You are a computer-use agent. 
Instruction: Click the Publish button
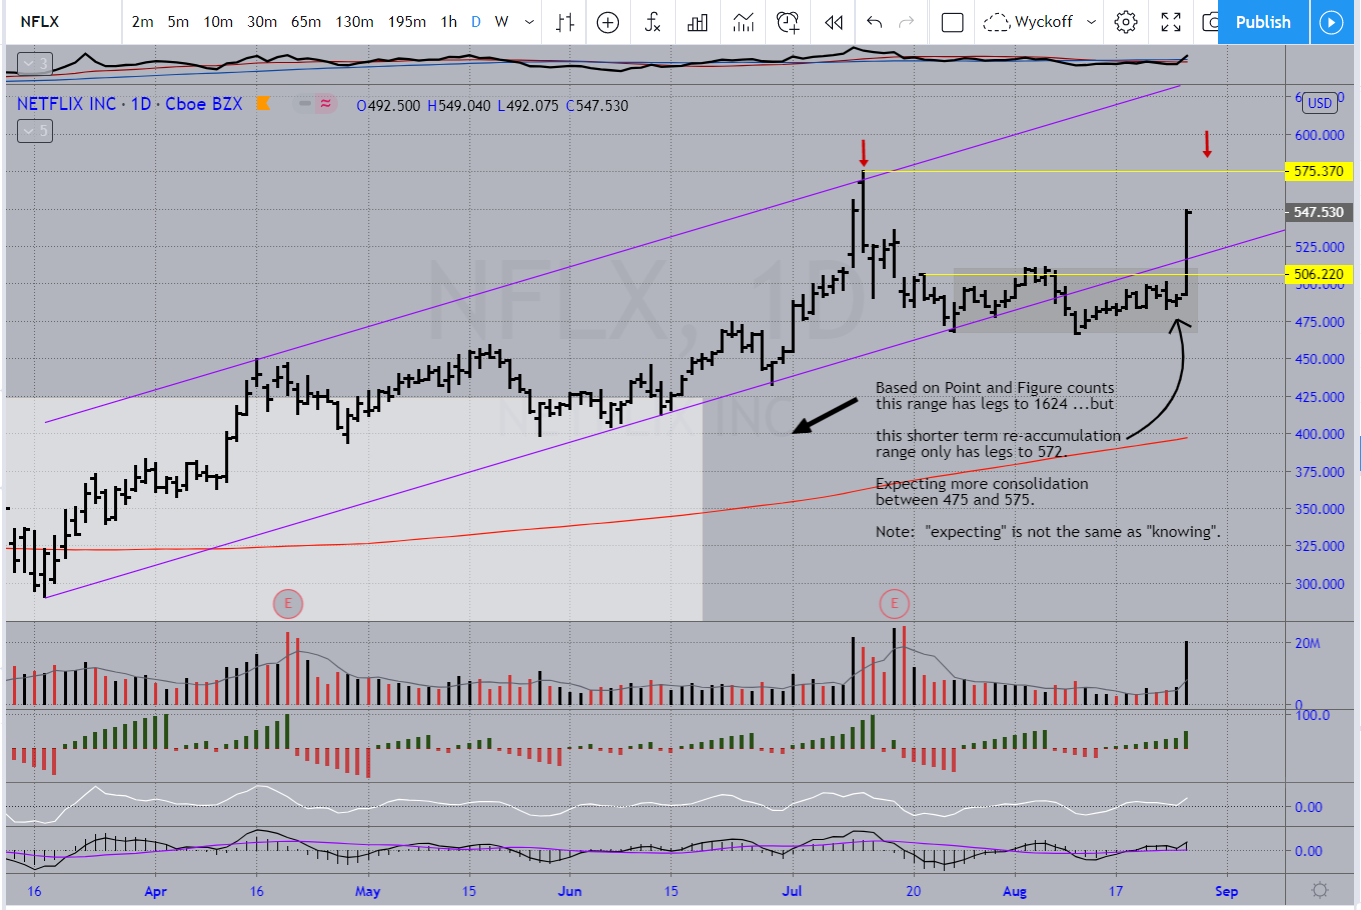coord(1263,22)
